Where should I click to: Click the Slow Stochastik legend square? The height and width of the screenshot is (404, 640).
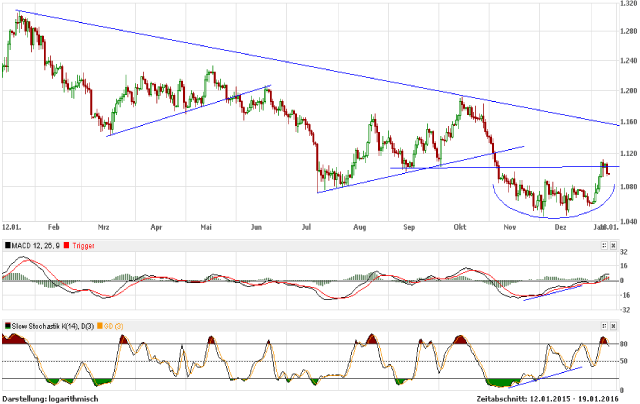pos(8,327)
